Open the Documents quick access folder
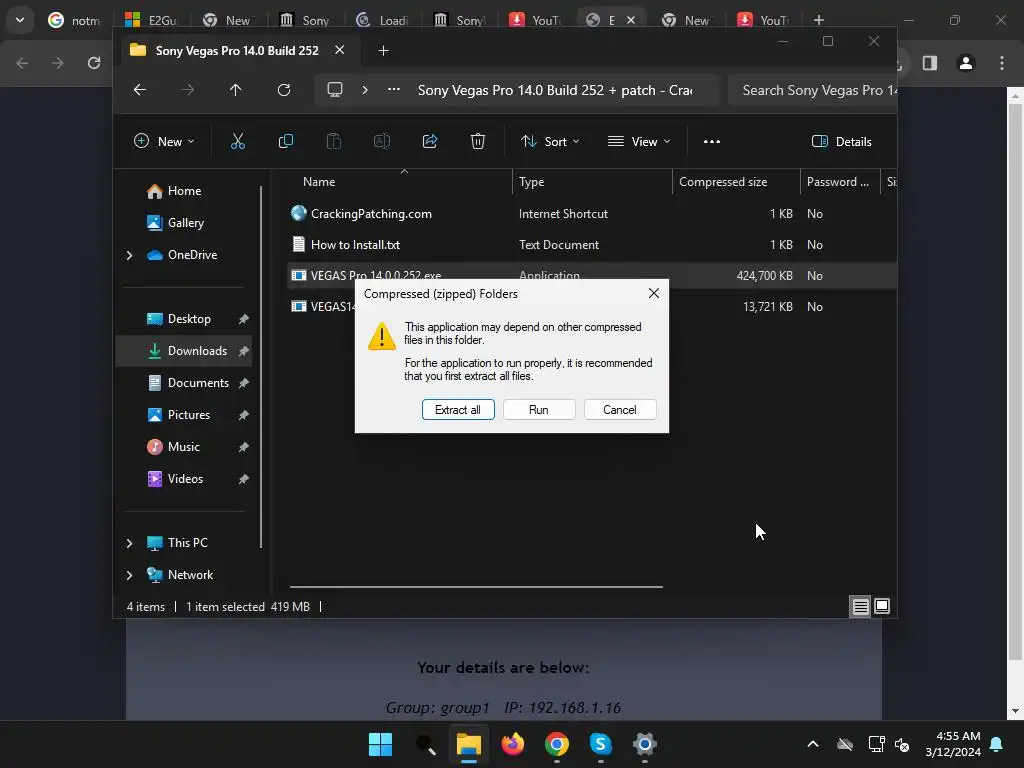 tap(198, 383)
